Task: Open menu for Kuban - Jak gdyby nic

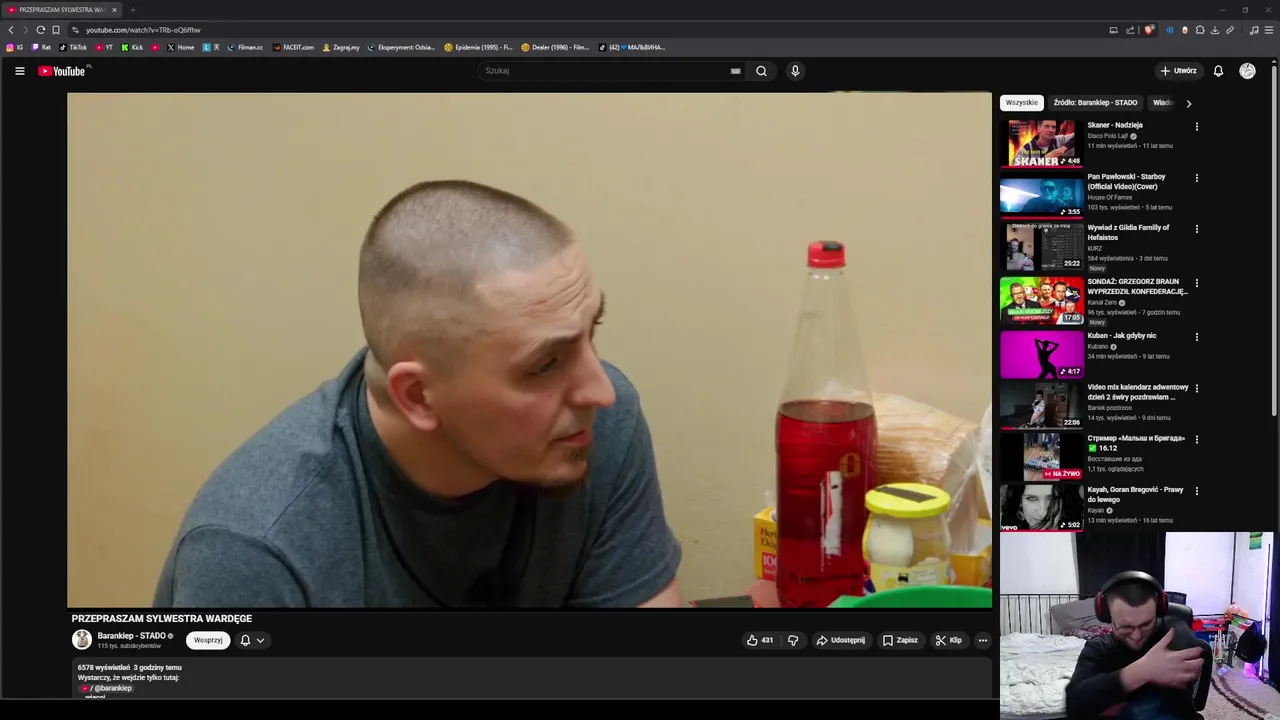Action: pos(1196,337)
